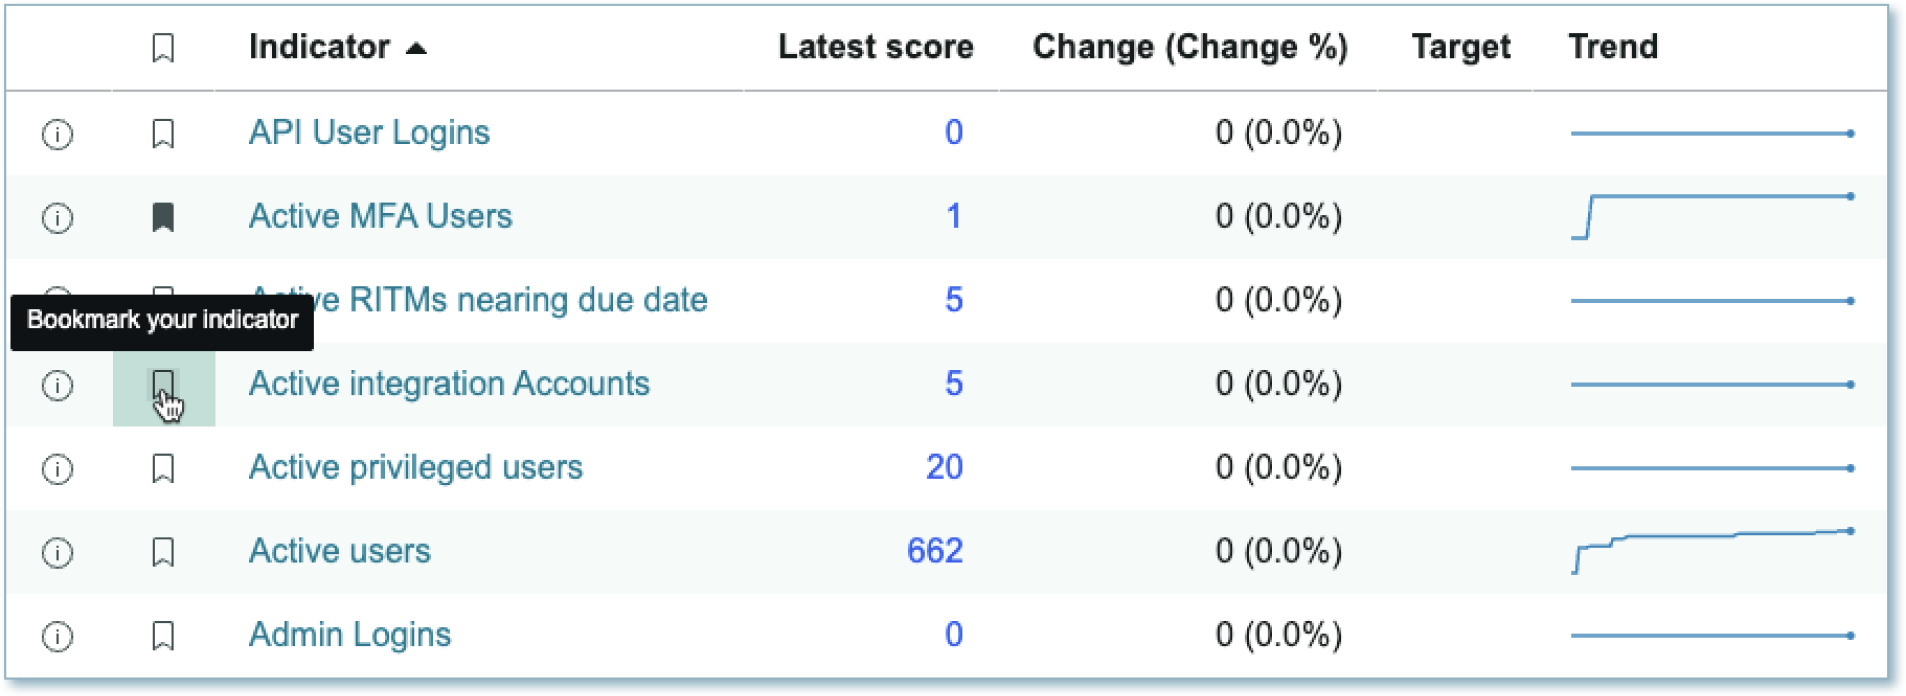Bookmark the Active users indicator
This screenshot has width=1906, height=696.
[163, 552]
